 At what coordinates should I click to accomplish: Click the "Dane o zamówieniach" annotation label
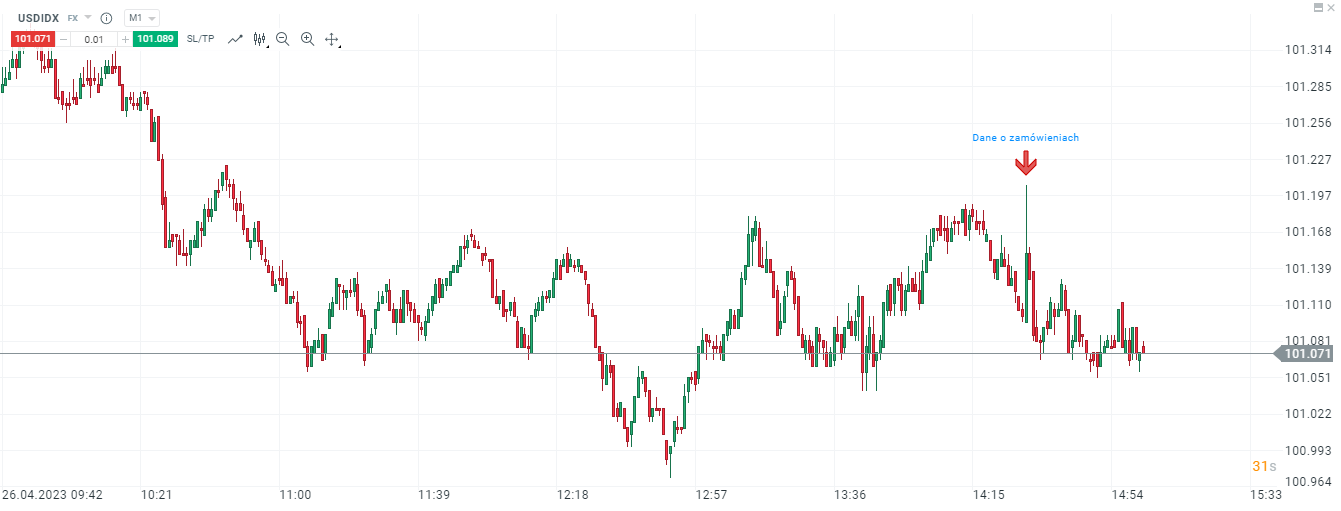pos(1025,138)
